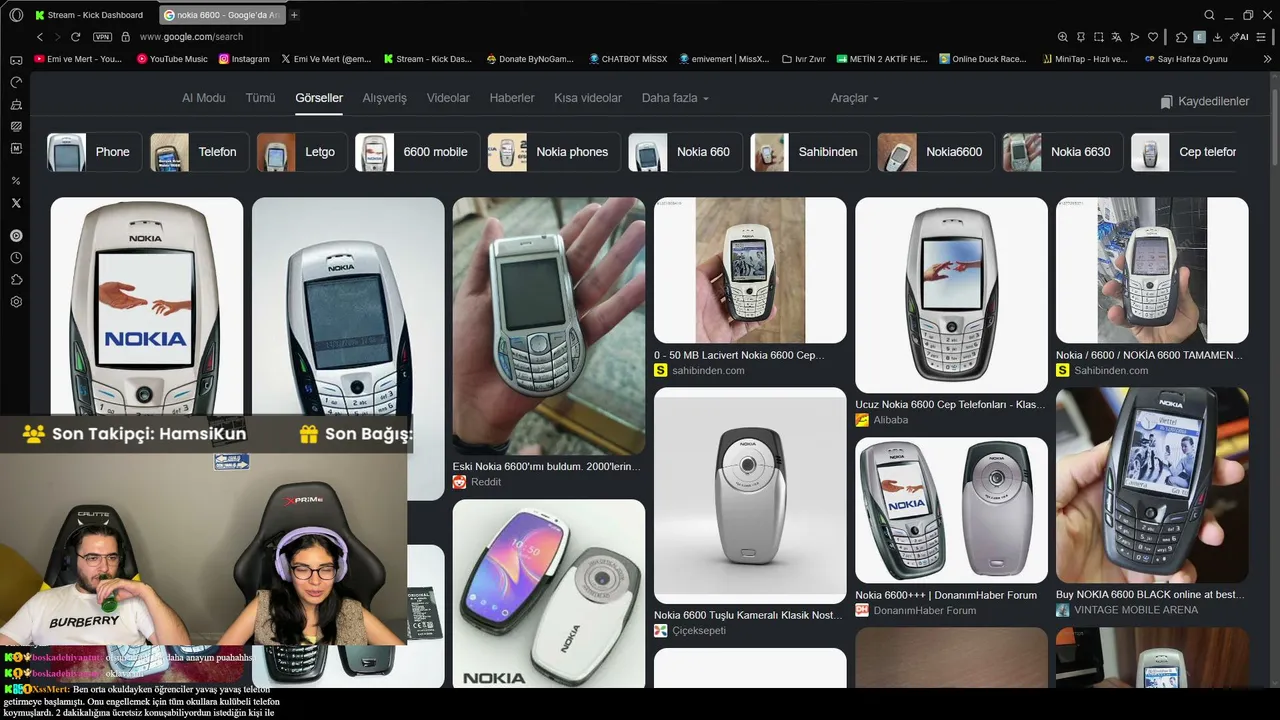Add page to bookmarks with the heart
Screen dimensions: 1280x720
[x=1153, y=37]
